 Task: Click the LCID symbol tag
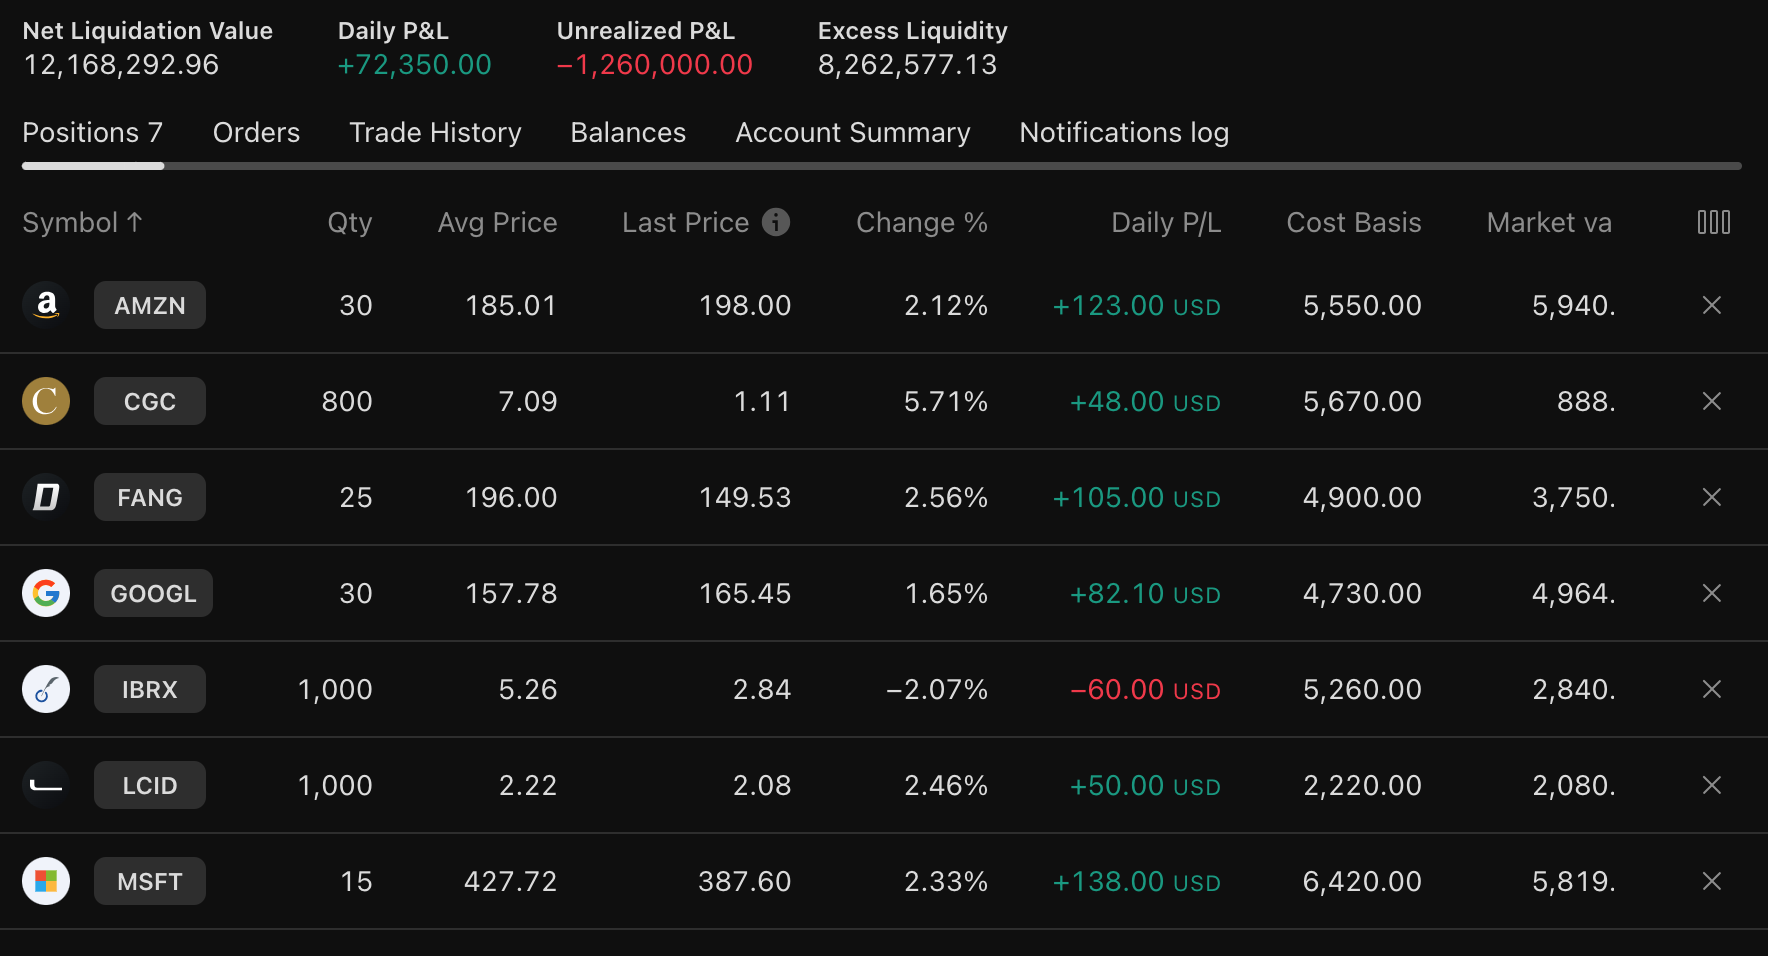coord(150,785)
